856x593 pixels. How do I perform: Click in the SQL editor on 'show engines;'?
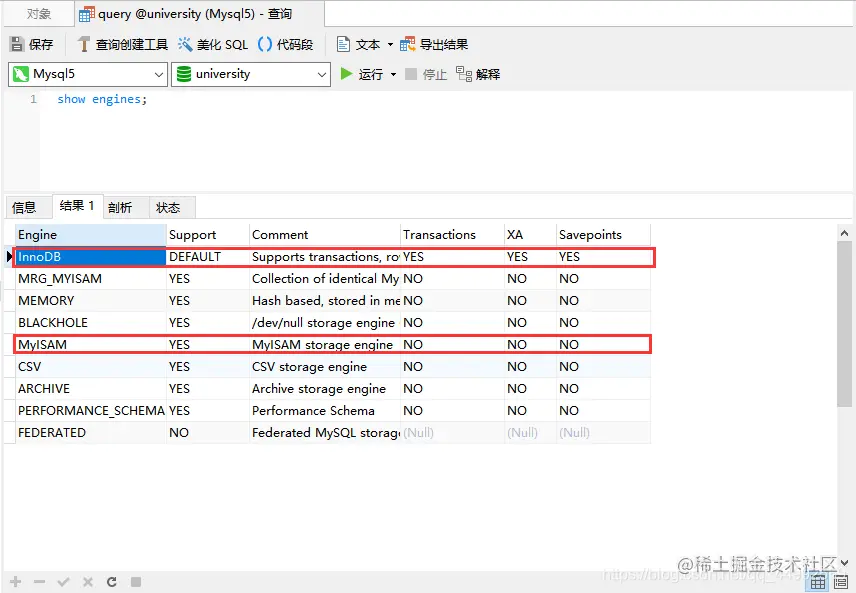[x=102, y=99]
